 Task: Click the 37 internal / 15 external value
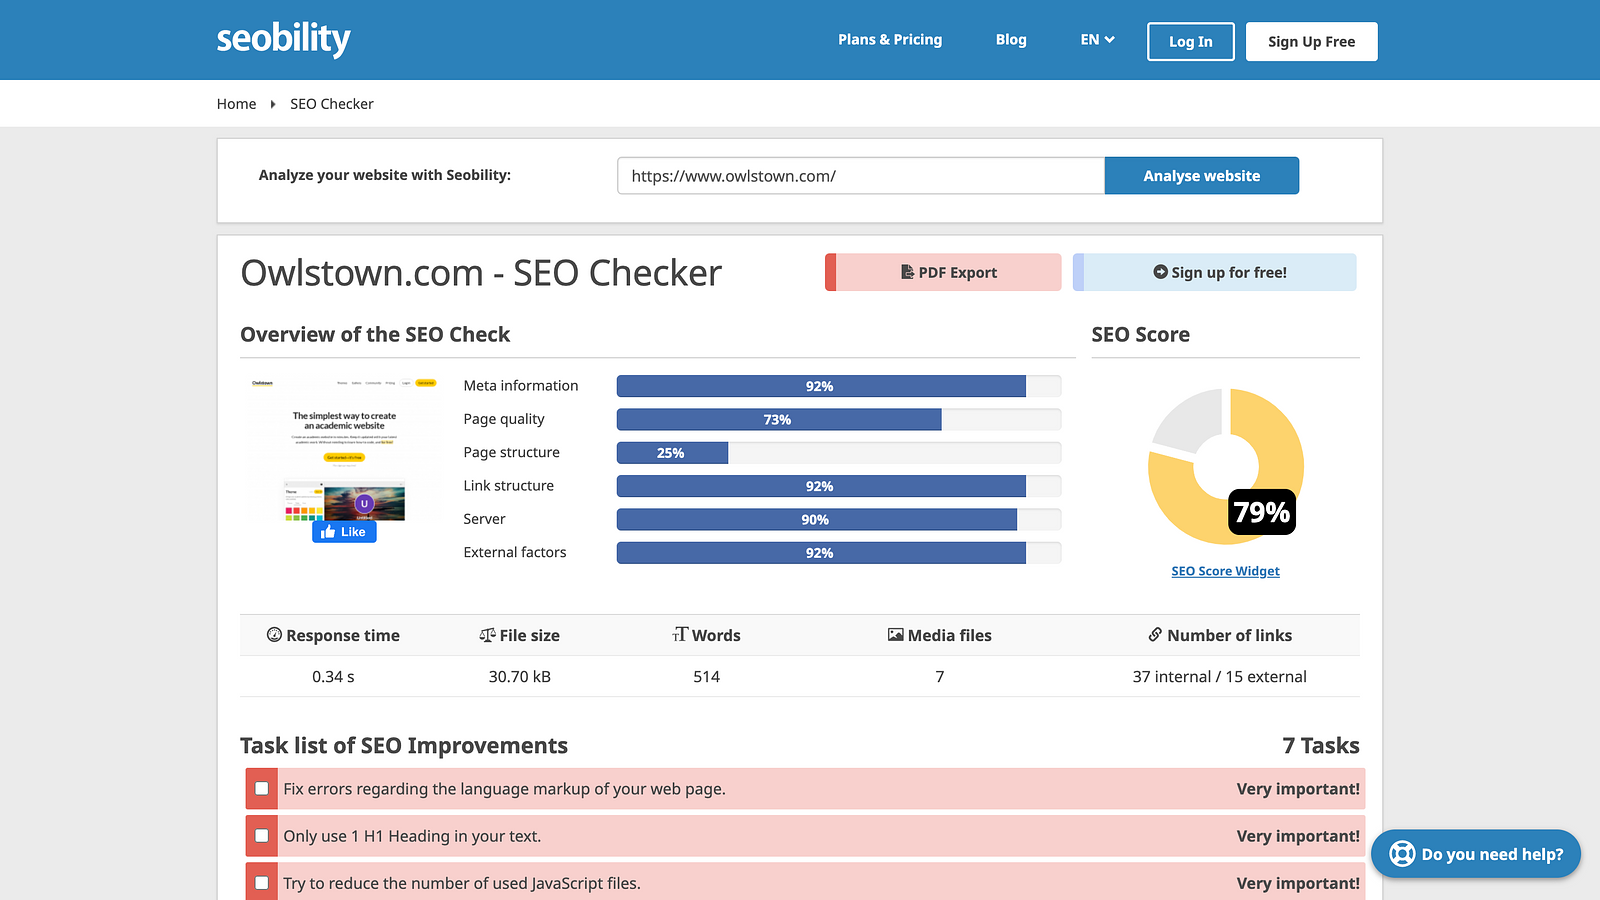click(x=1220, y=677)
